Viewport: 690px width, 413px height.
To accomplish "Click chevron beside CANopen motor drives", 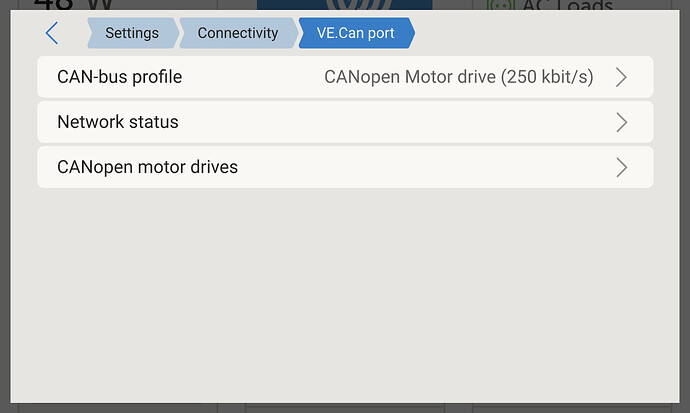I will [621, 167].
